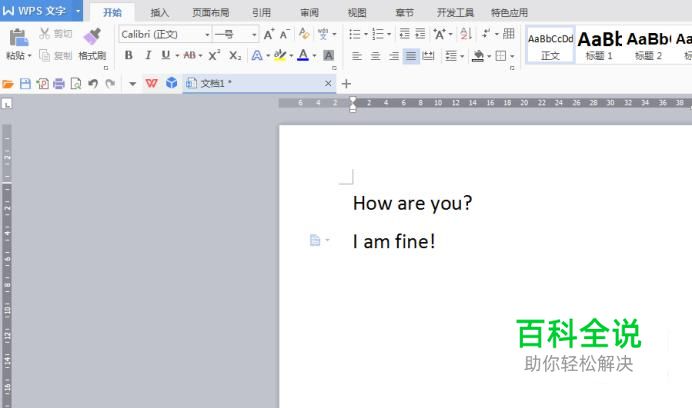The height and width of the screenshot is (408, 692).
Task: Save document with the floppy icon
Action: pos(25,83)
